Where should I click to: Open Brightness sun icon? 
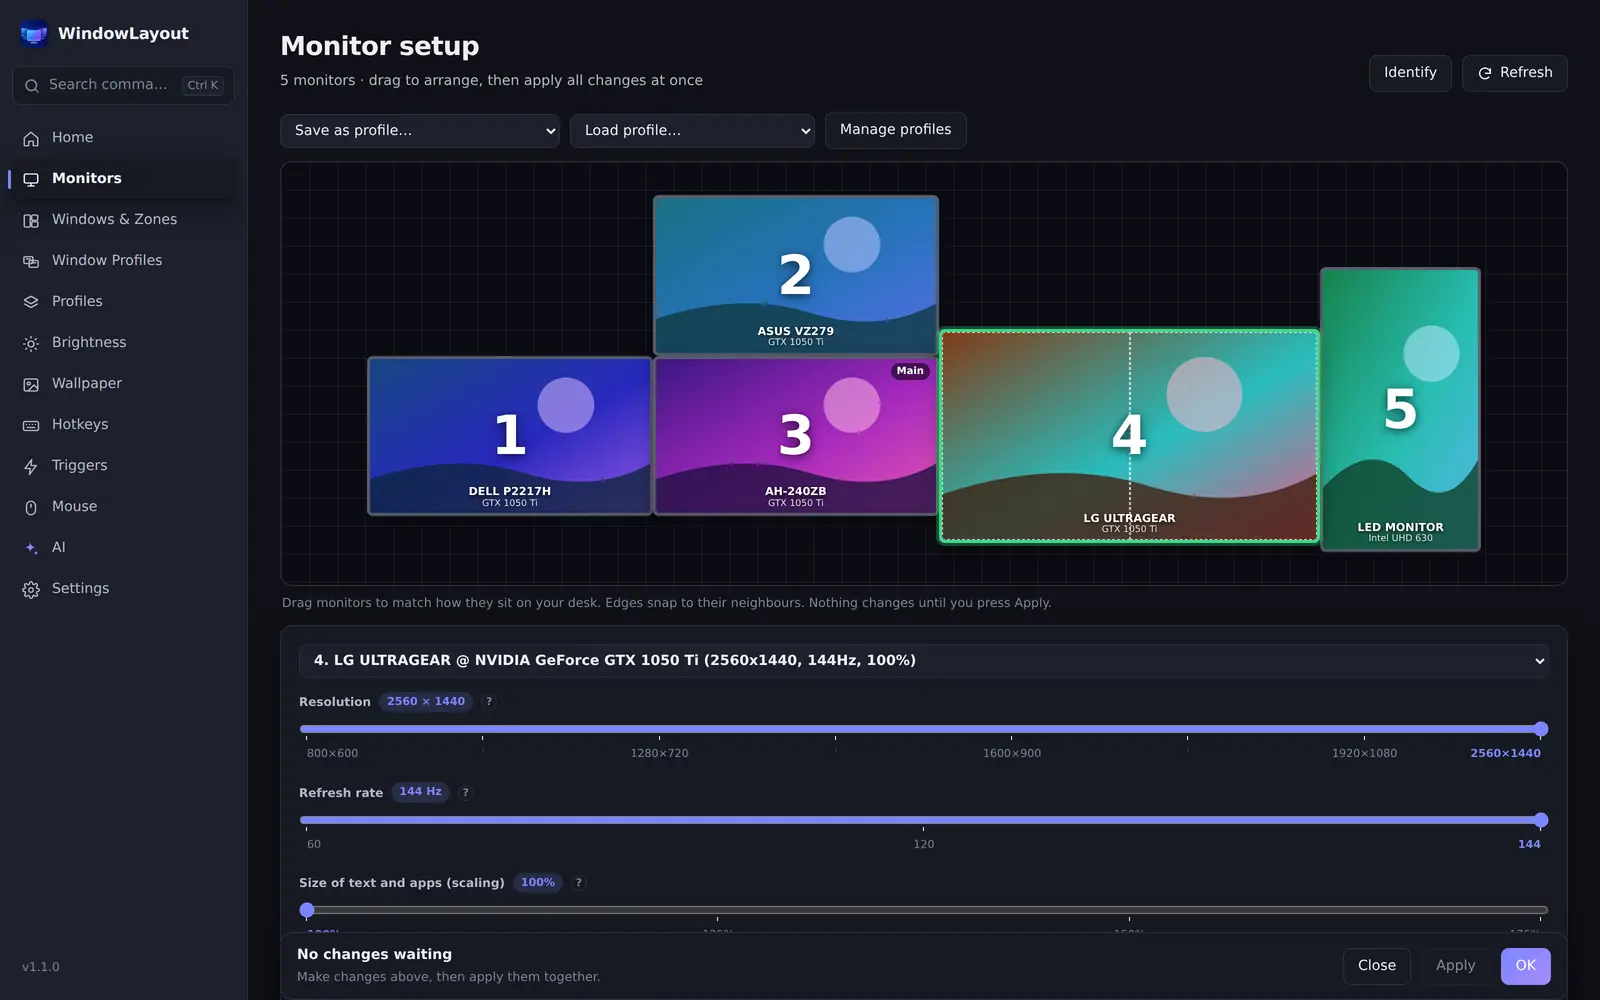pos(31,343)
